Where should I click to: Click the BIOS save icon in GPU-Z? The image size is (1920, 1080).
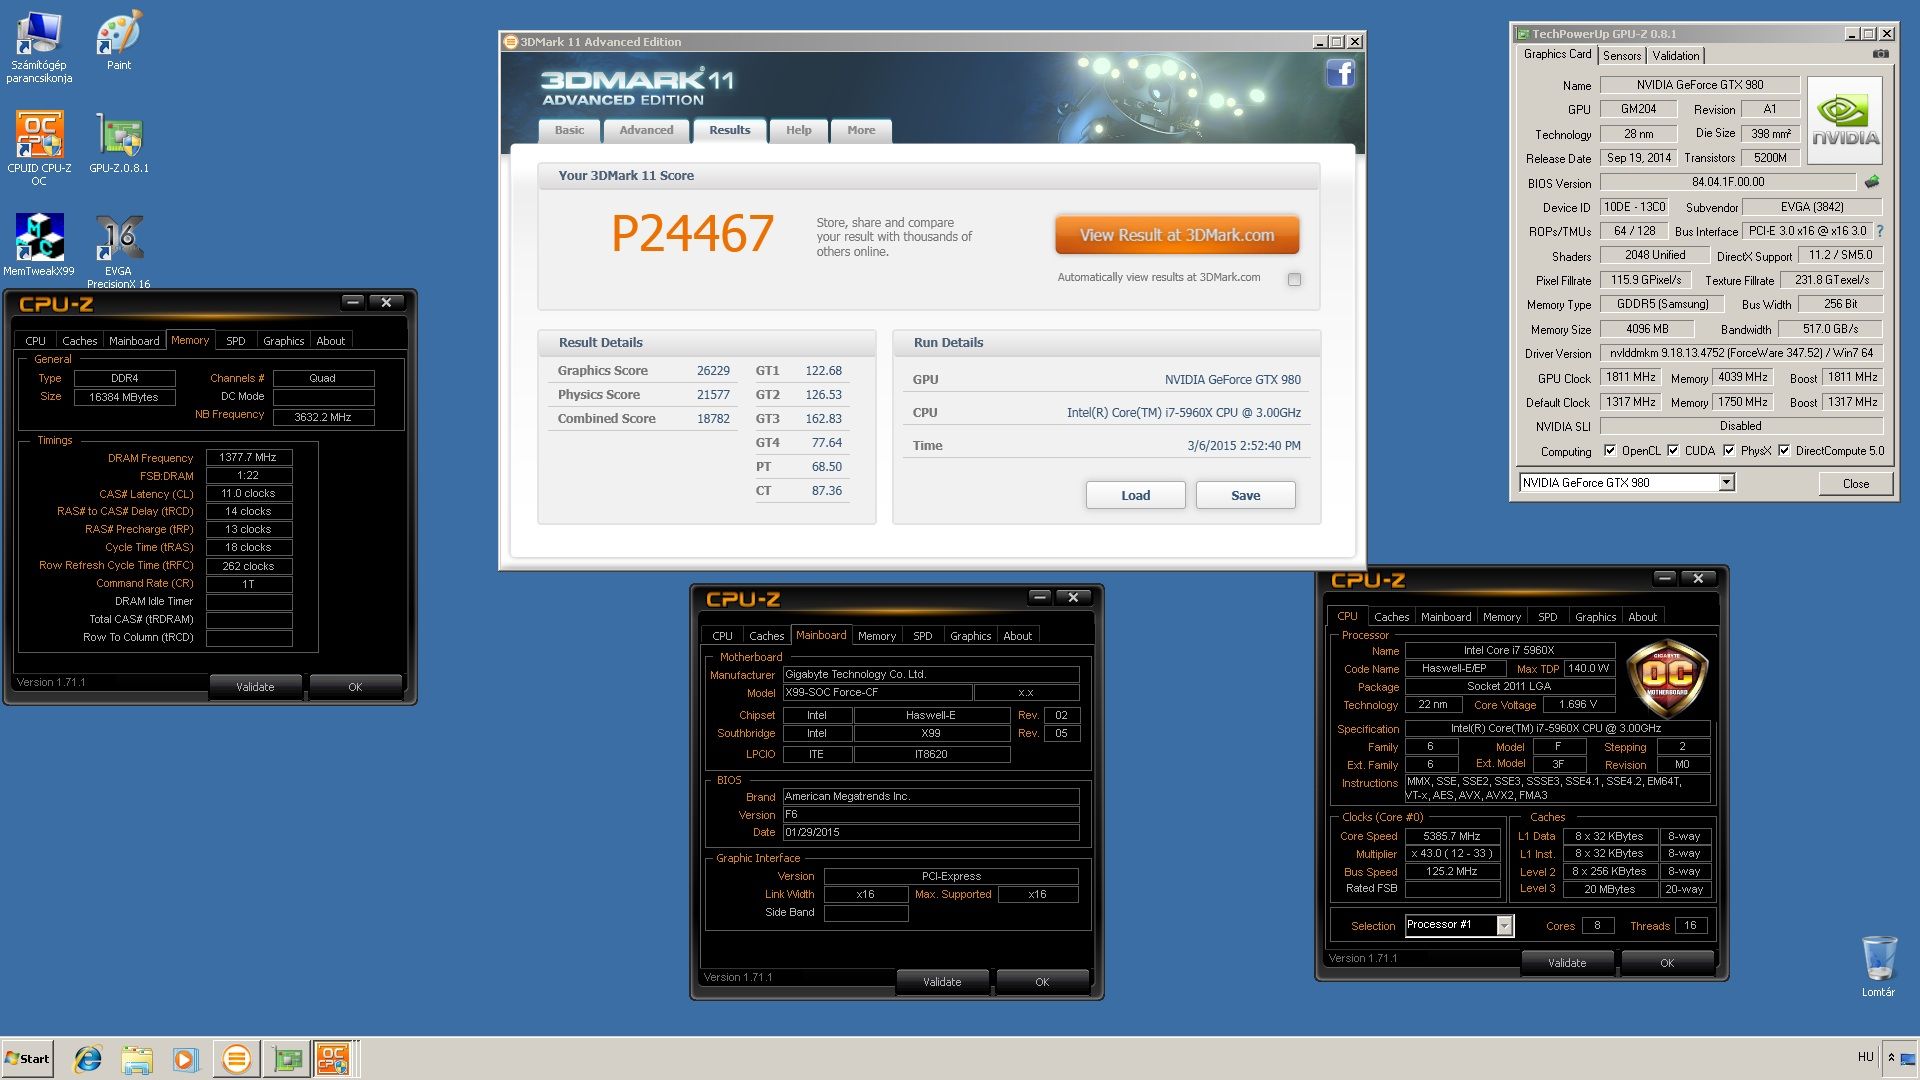point(1872,182)
